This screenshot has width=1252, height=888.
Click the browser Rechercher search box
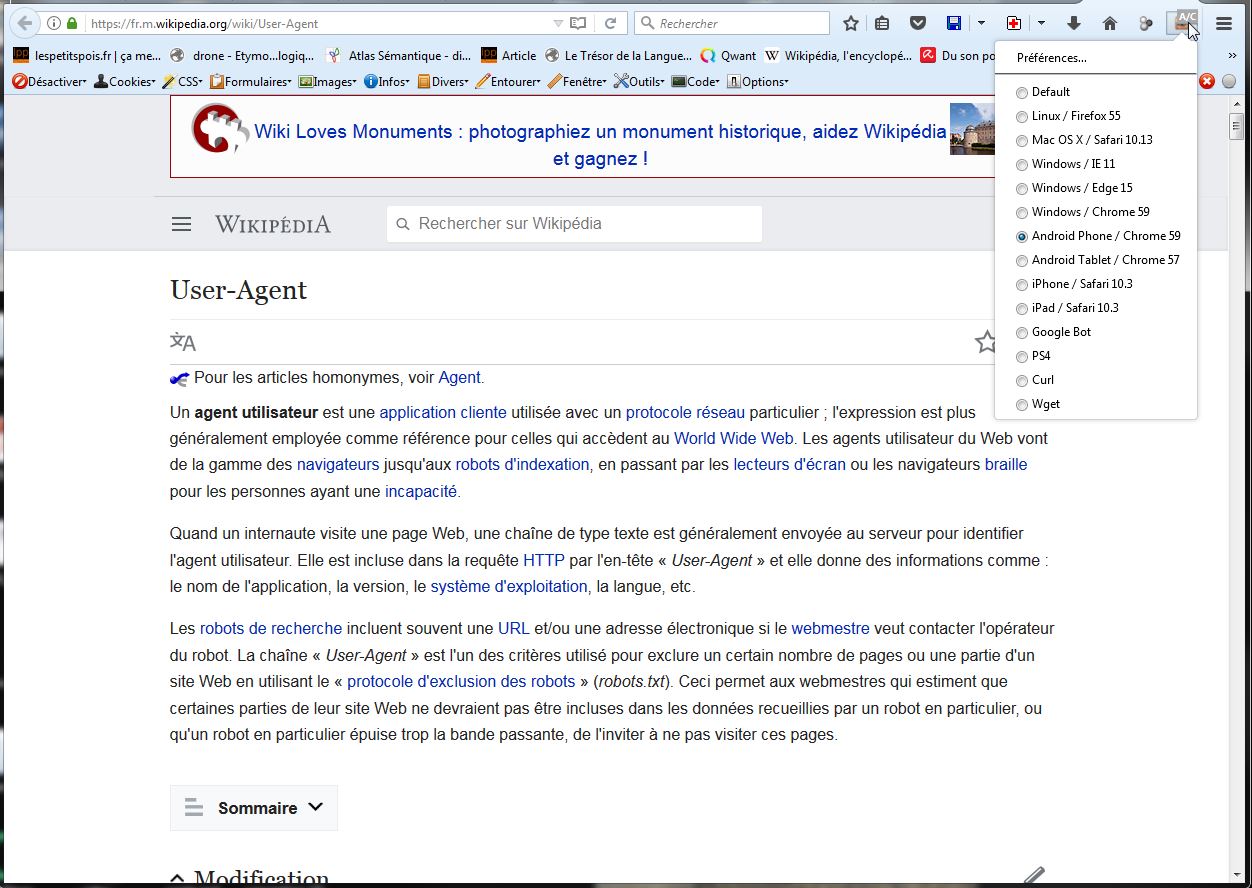pyautogui.click(x=732, y=23)
